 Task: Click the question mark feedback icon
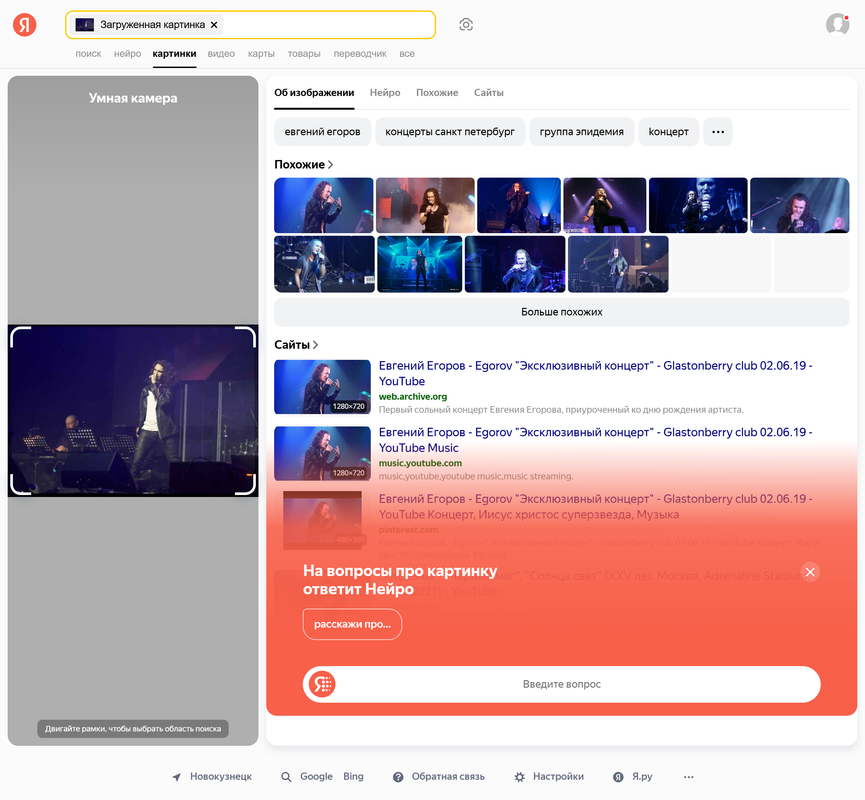(x=398, y=777)
